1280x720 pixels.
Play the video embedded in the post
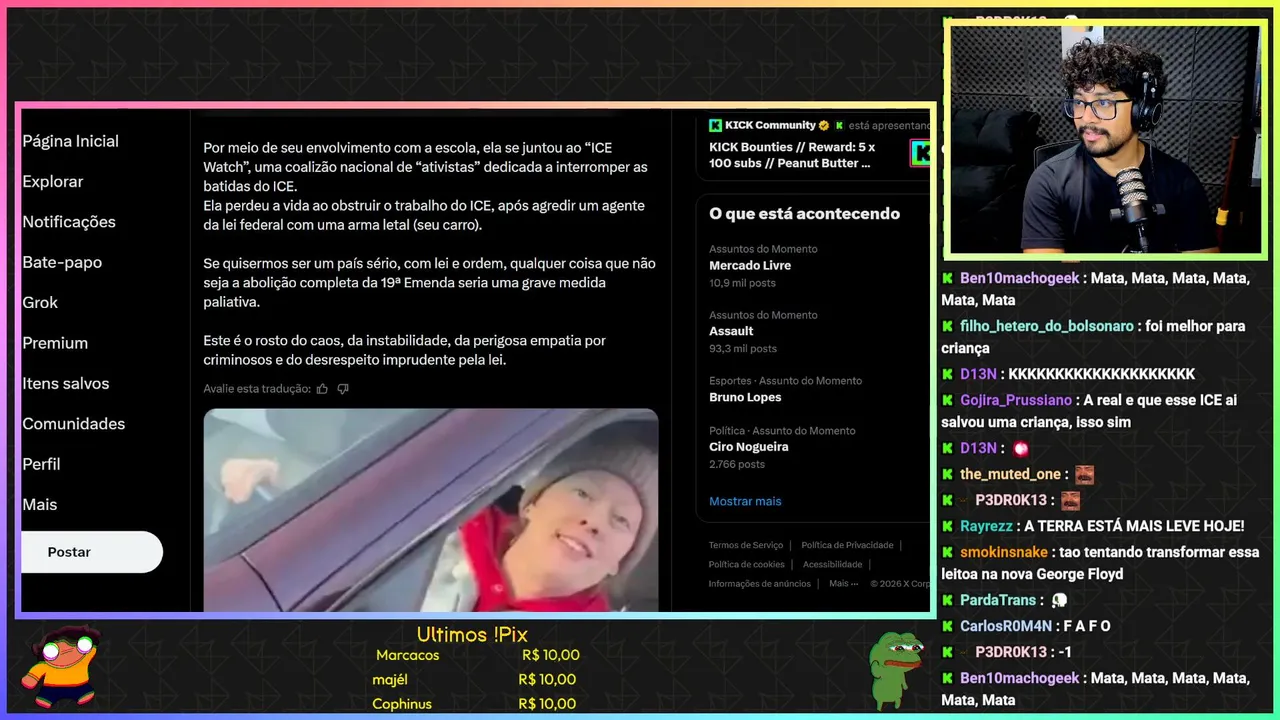pos(431,510)
